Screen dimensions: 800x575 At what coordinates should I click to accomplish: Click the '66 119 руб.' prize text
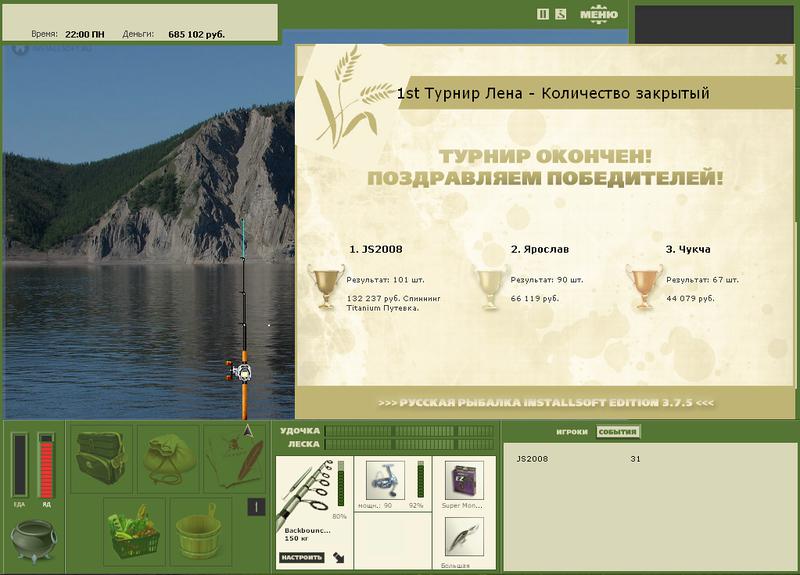535,298
